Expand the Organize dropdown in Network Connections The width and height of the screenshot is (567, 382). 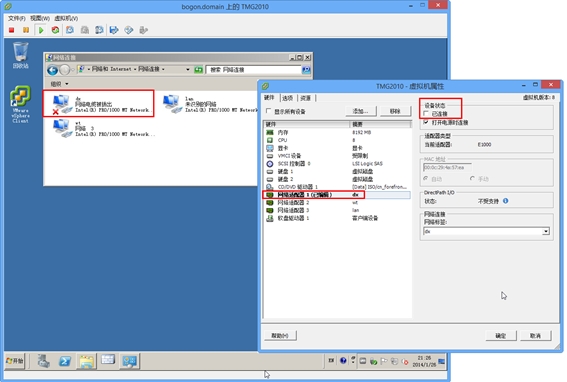tap(59, 84)
